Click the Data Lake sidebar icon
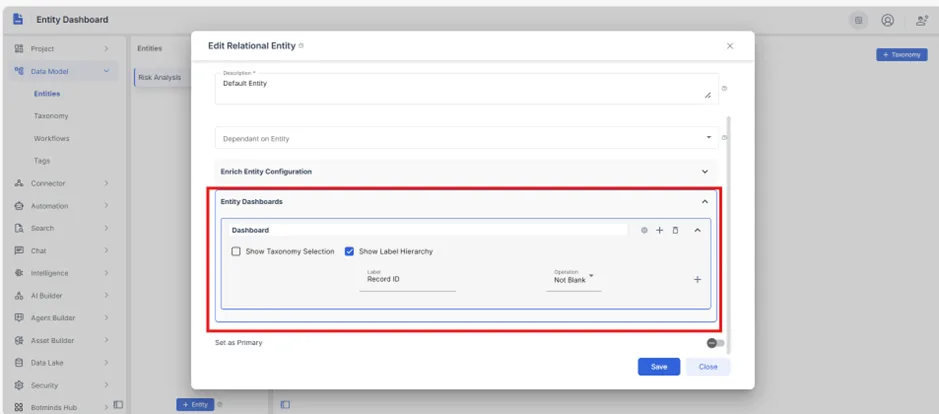Viewport: 939px width, 414px height. pyautogui.click(x=19, y=362)
